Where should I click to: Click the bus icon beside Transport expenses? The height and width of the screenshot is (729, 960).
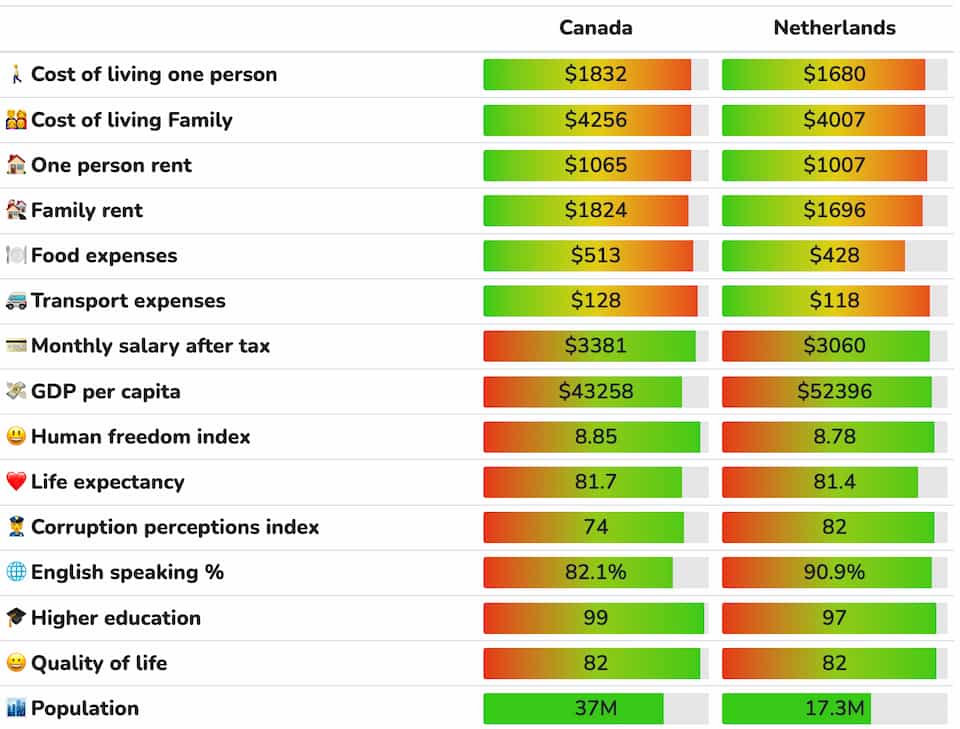click(x=16, y=301)
